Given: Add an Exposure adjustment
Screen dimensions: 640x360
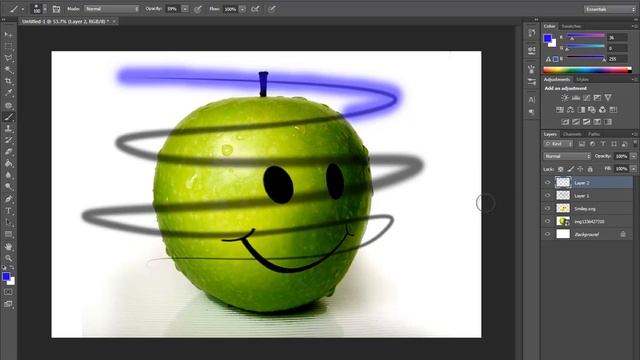Looking at the screenshot, I should (x=597, y=98).
